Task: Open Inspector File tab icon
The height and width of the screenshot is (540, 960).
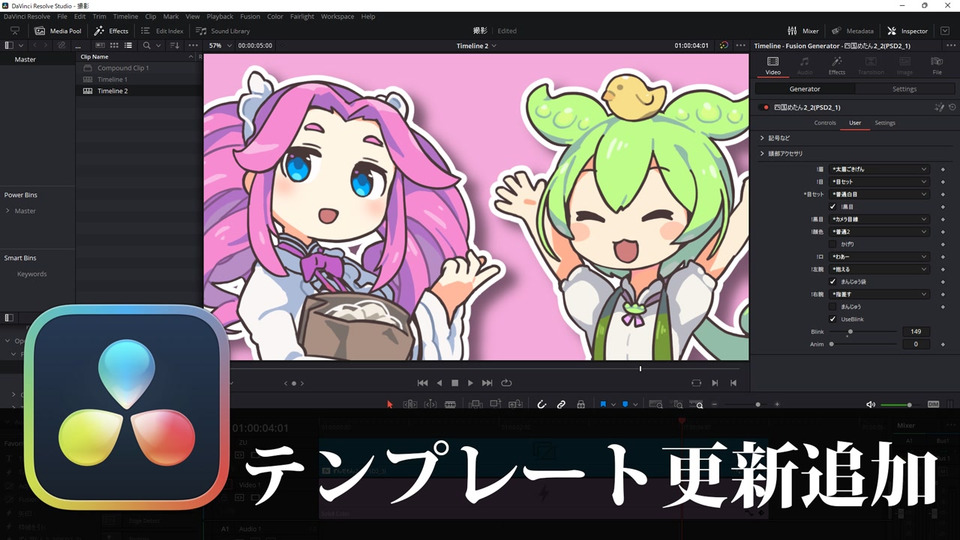Action: (937, 66)
